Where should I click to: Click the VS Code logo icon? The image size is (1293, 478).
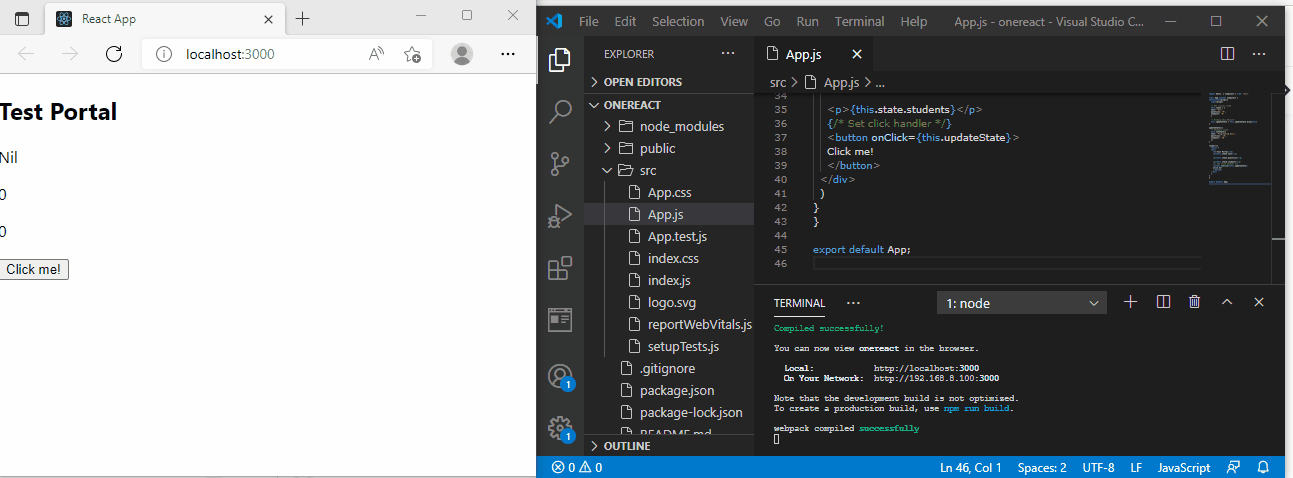555,21
